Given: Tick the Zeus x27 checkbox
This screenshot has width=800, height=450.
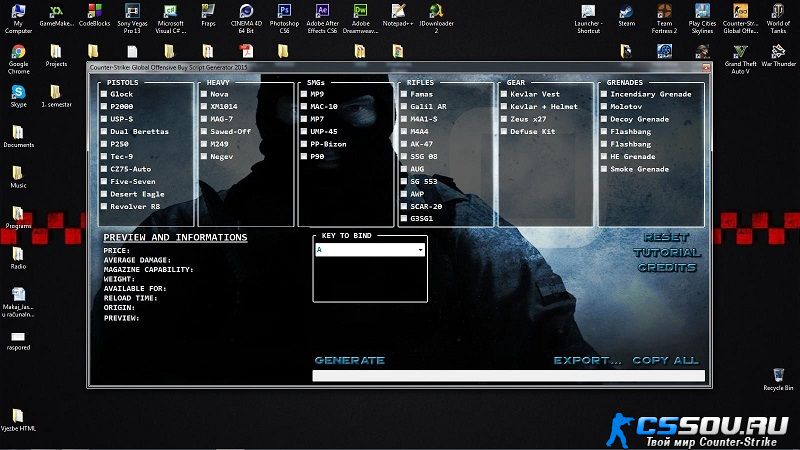Looking at the screenshot, I should click(504, 119).
